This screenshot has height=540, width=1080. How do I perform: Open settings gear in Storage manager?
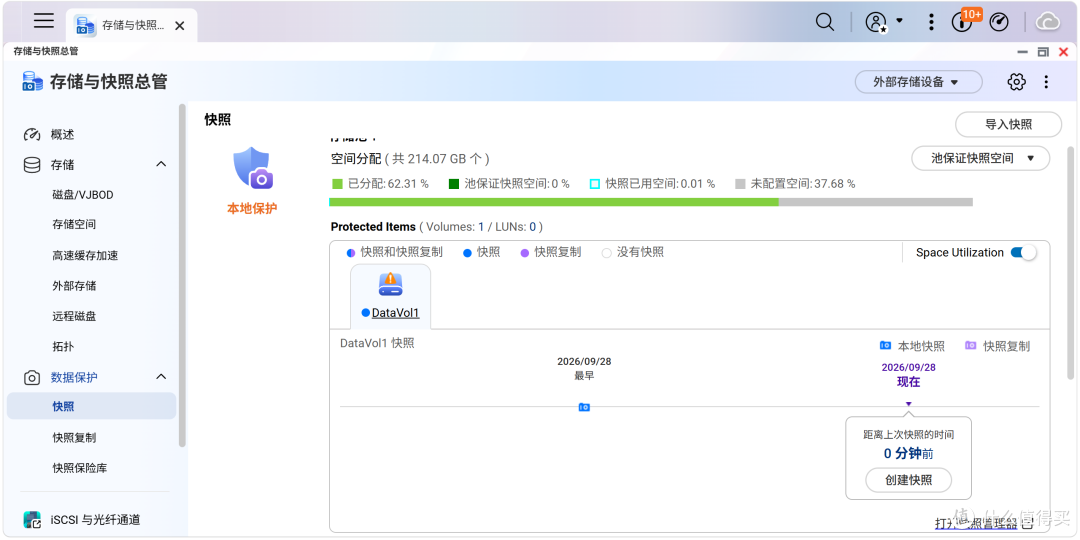1016,82
